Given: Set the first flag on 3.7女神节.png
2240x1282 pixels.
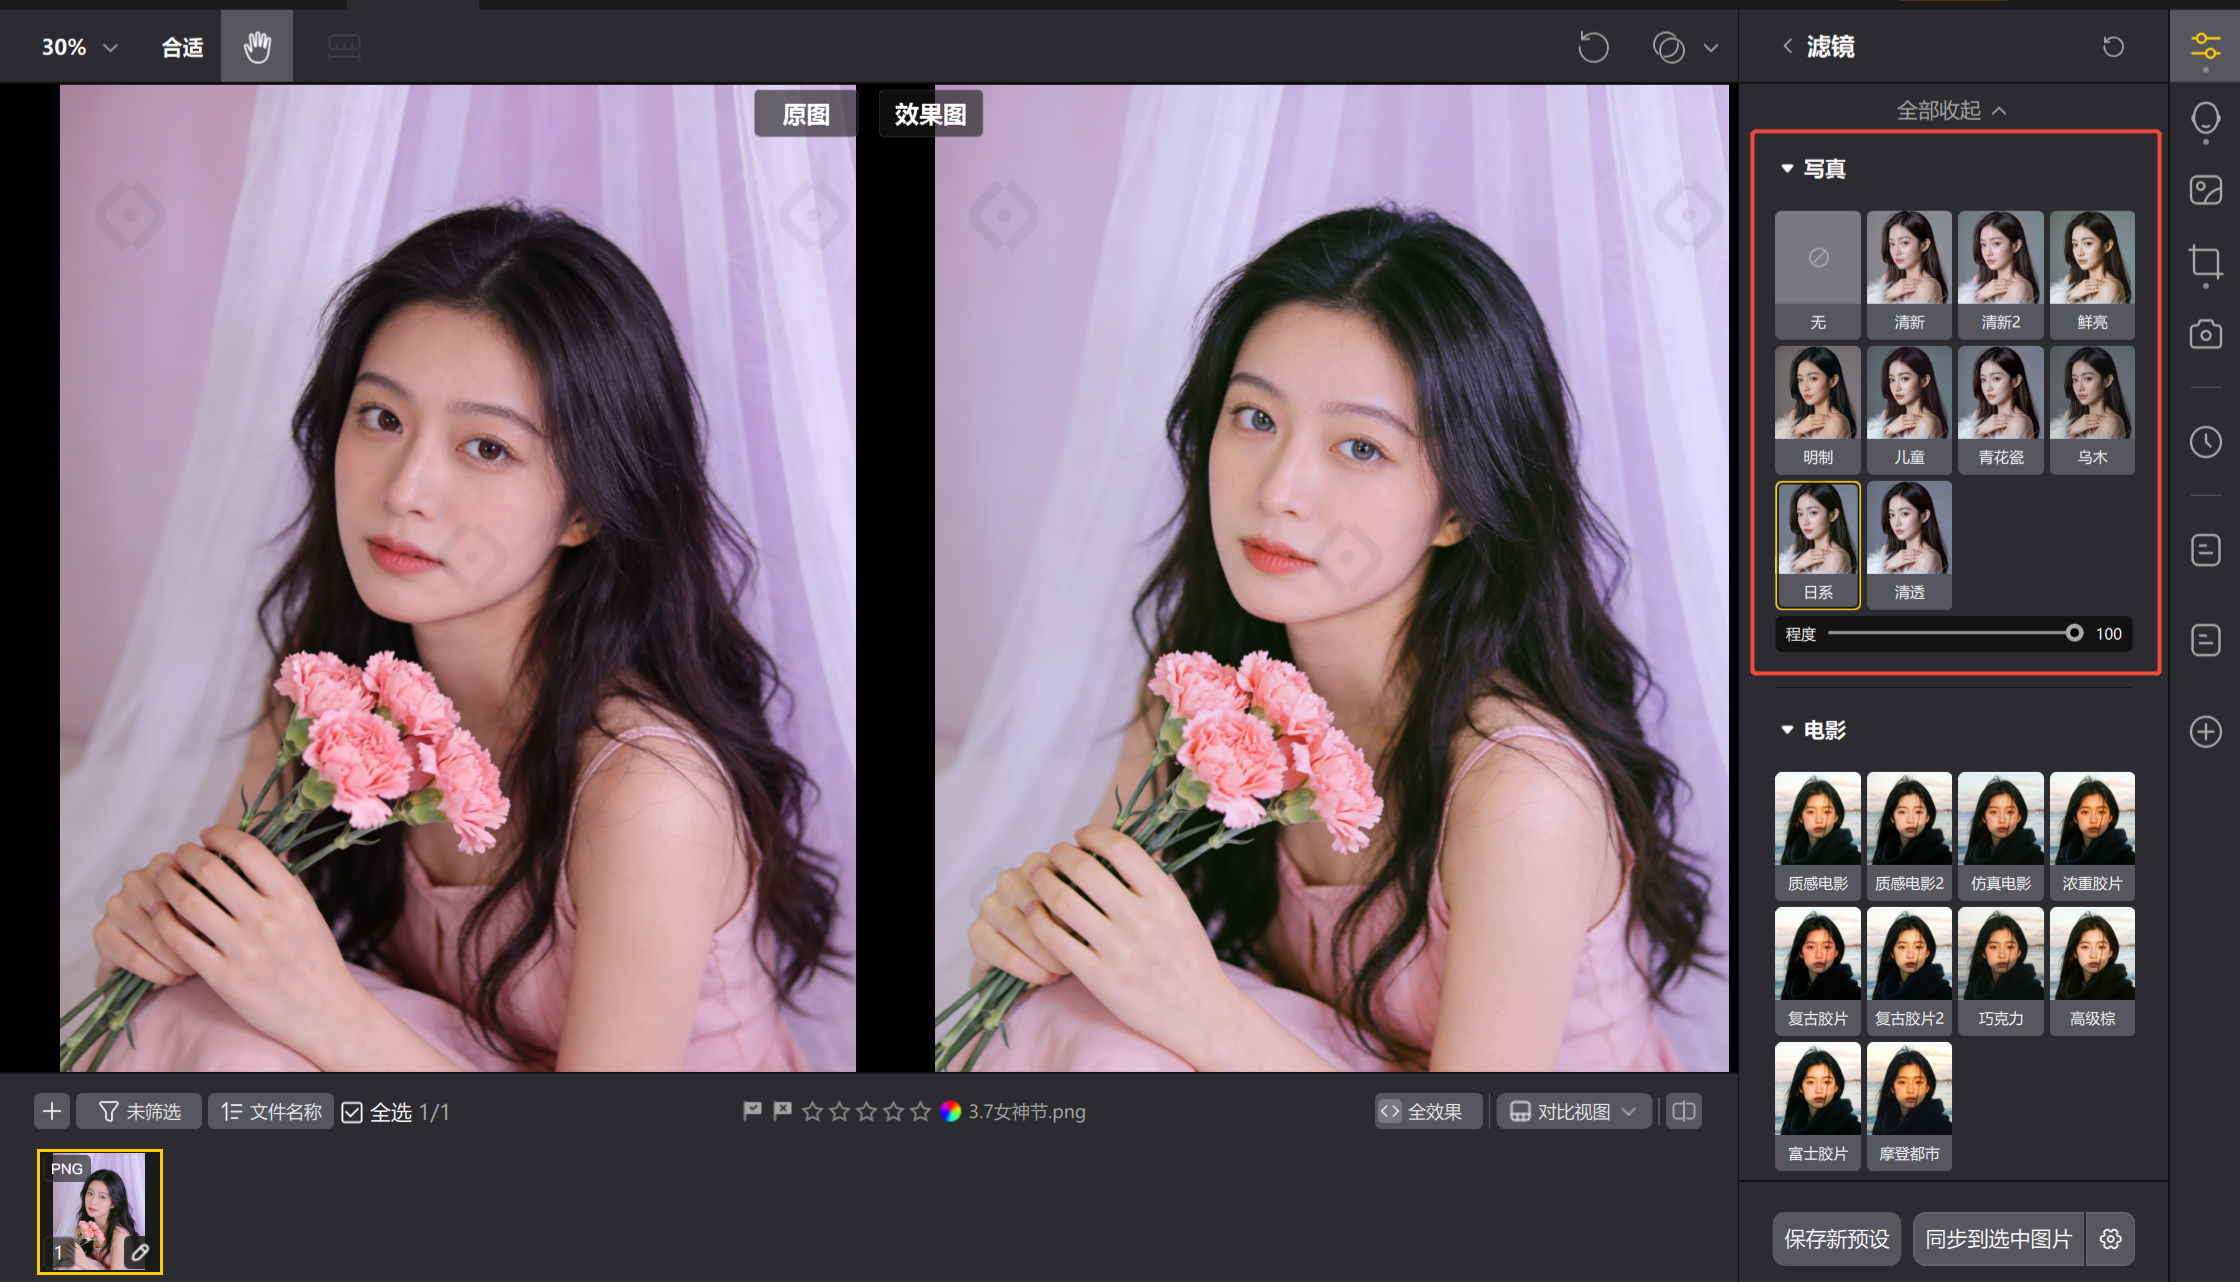Looking at the screenshot, I should coord(752,1111).
